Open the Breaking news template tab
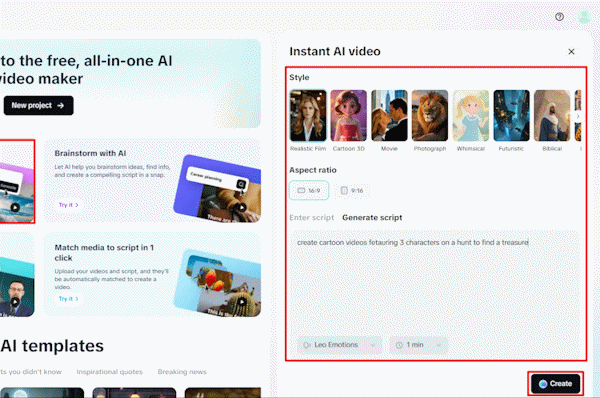The image size is (600, 398). [x=182, y=372]
